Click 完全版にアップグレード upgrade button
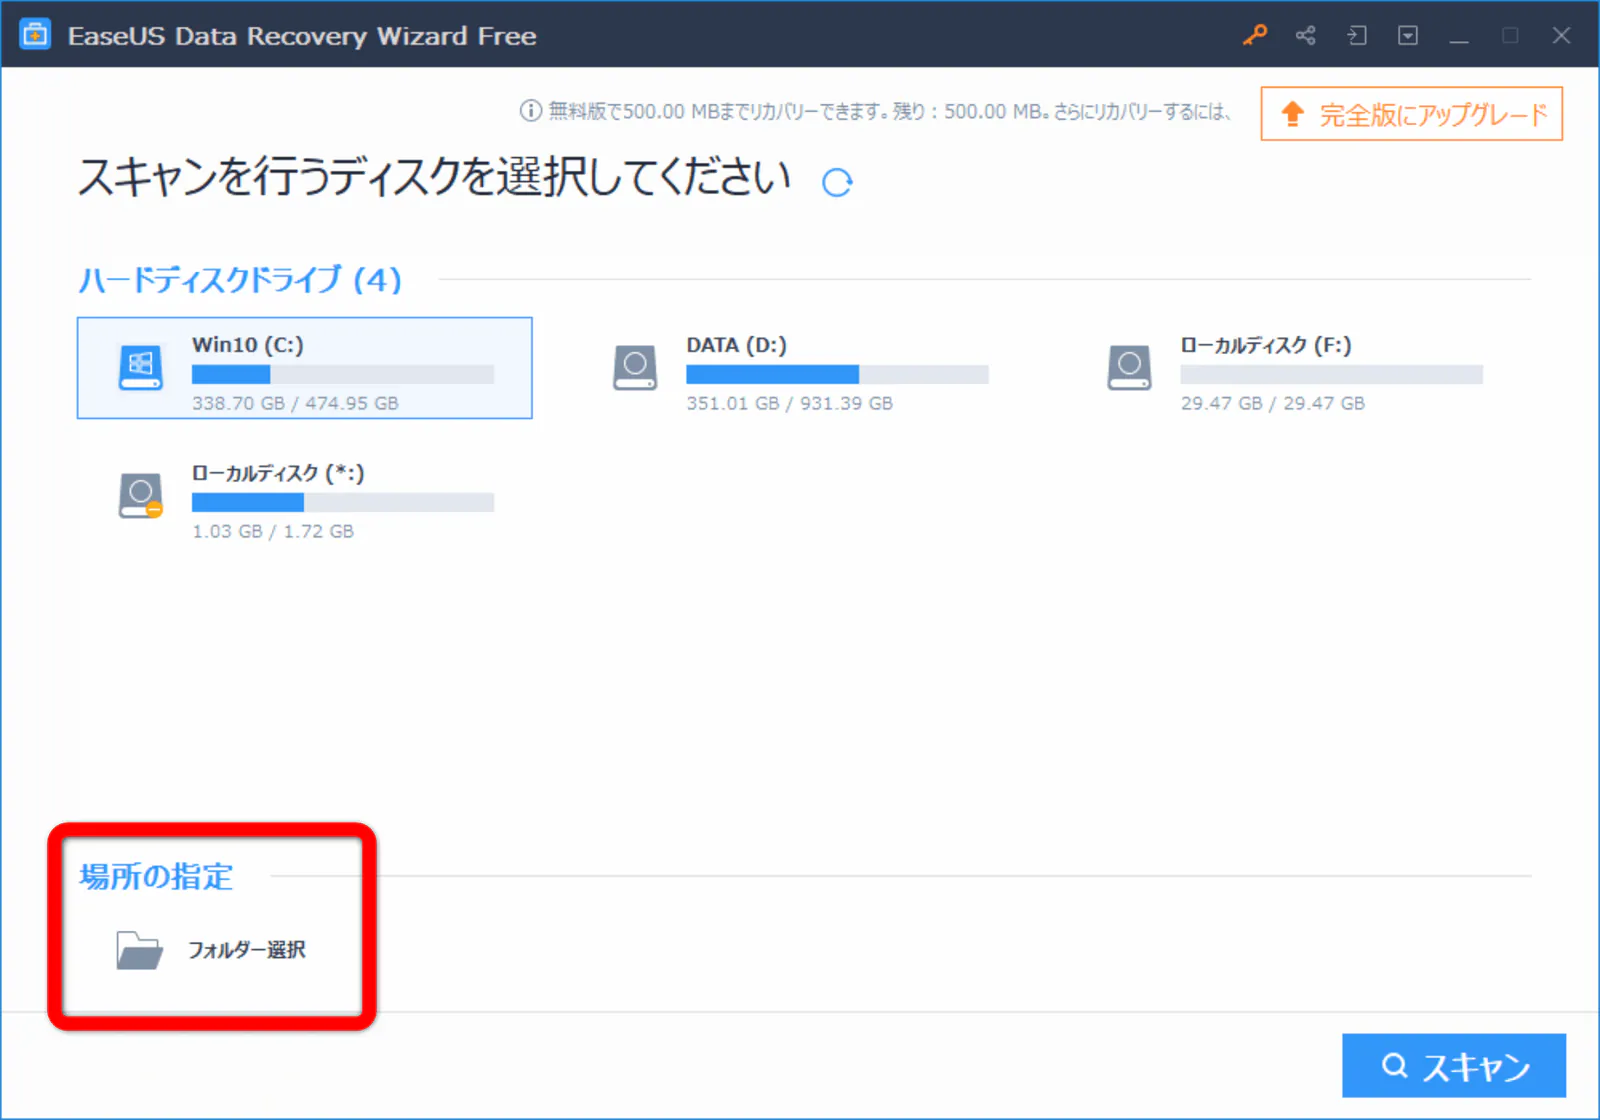Viewport: 1600px width, 1120px height. tap(1411, 114)
